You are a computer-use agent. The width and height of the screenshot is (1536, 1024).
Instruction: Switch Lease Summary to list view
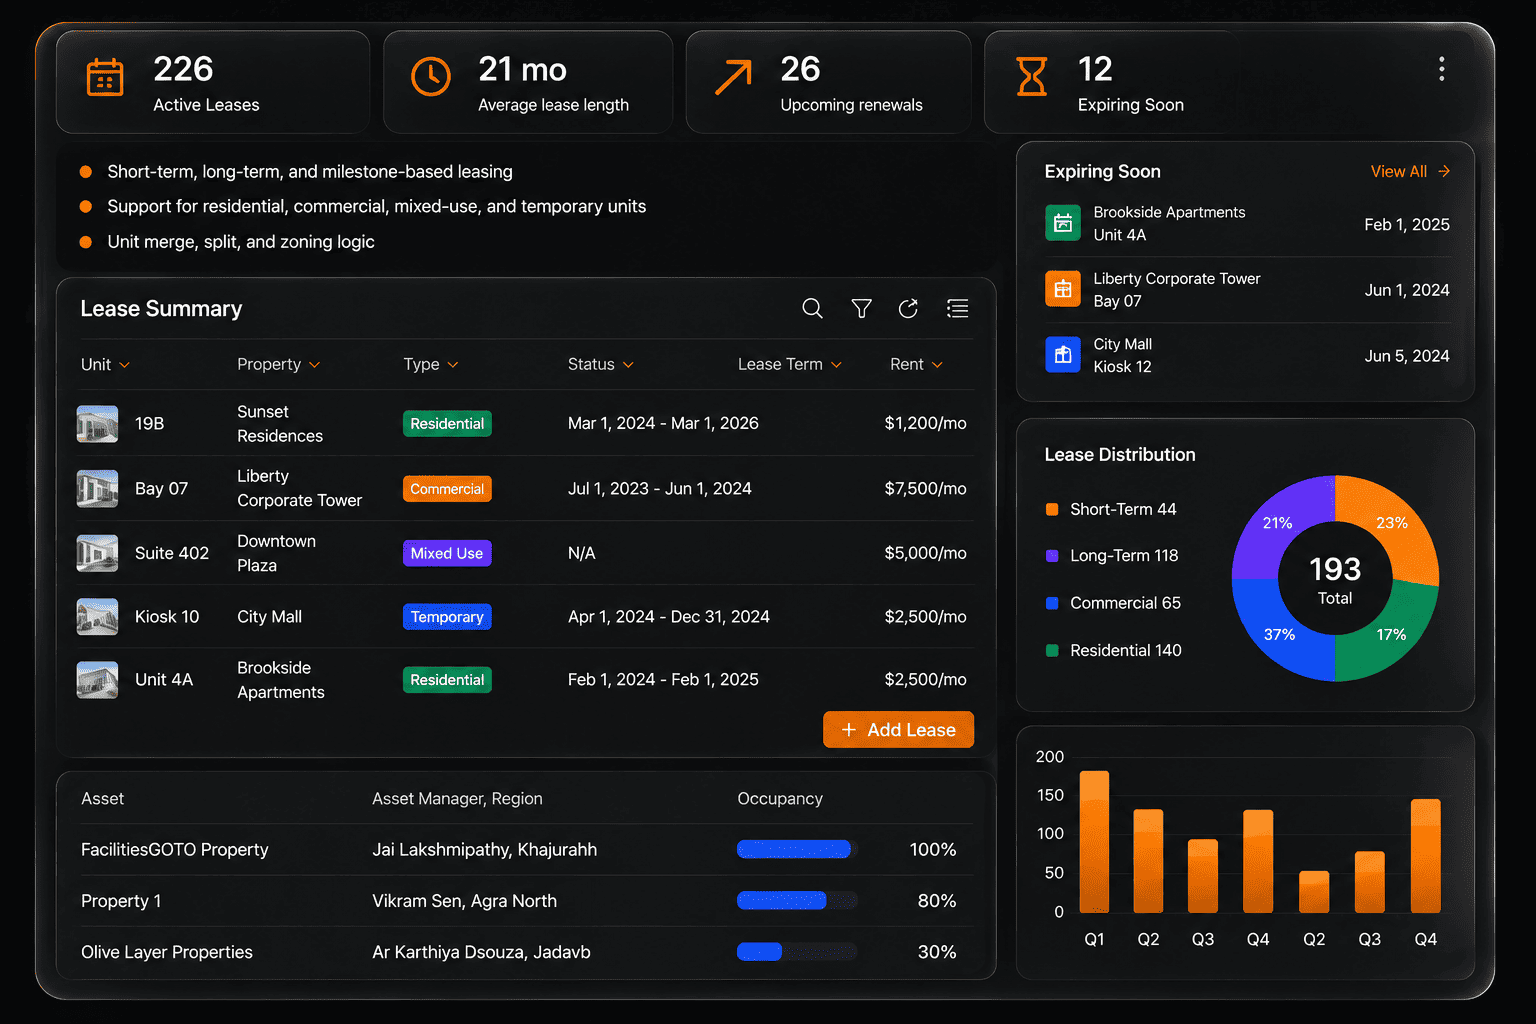pos(957,309)
